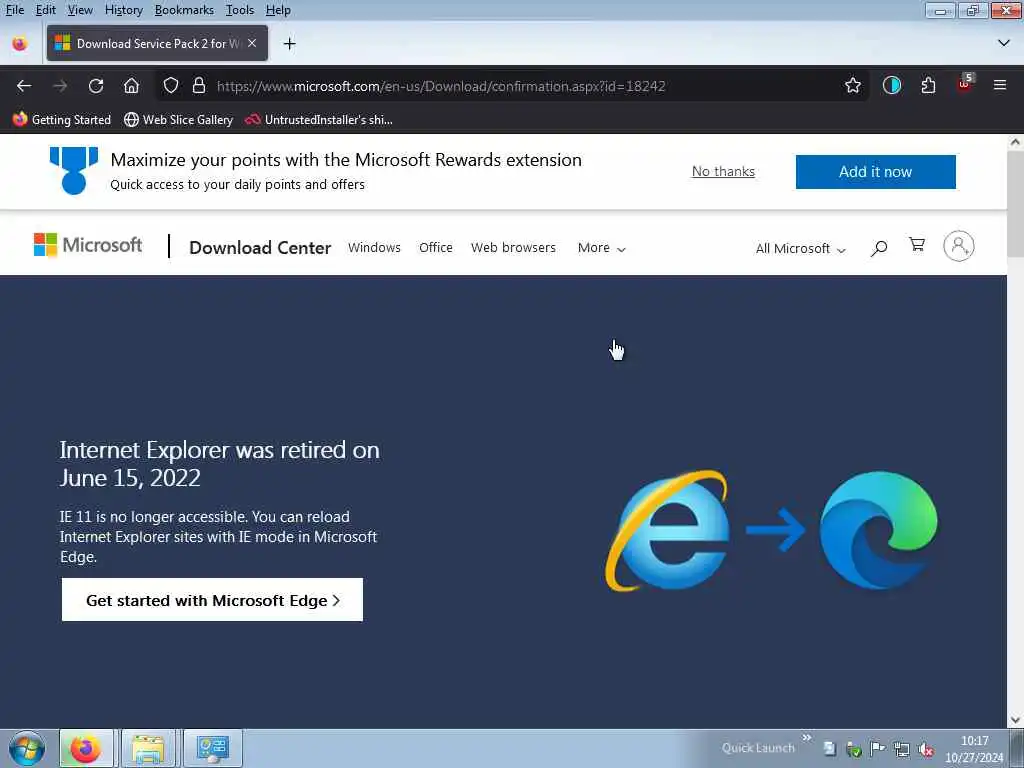Open the blue half-circle extension icon

[x=891, y=86]
